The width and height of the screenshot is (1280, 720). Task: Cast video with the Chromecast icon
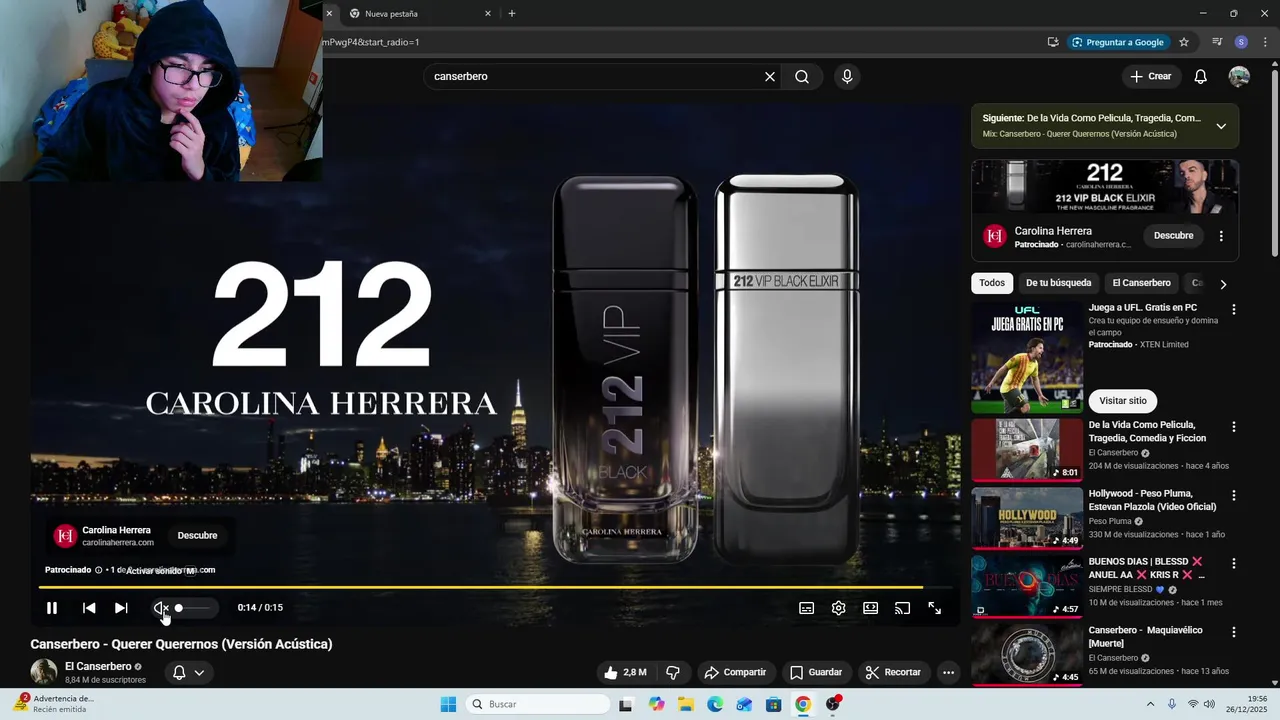tap(902, 608)
